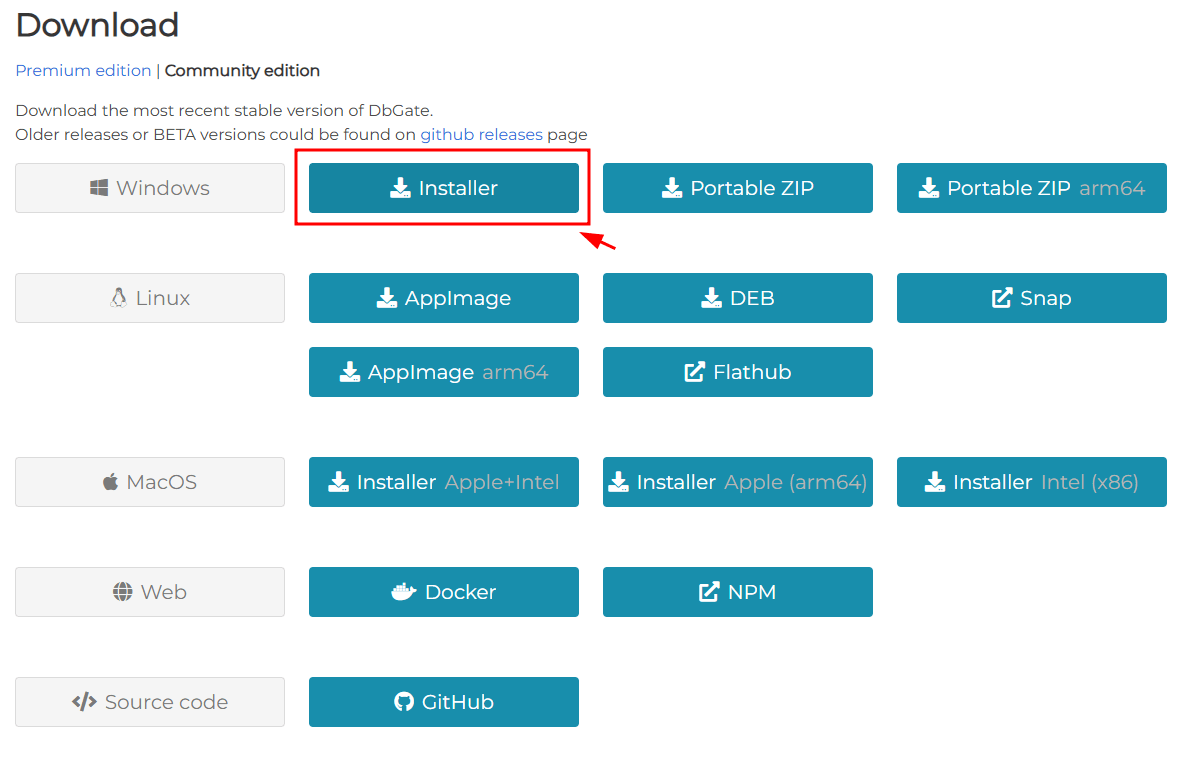Download the Windows Installer
Viewport: 1181px width, 771px height.
pos(444,188)
